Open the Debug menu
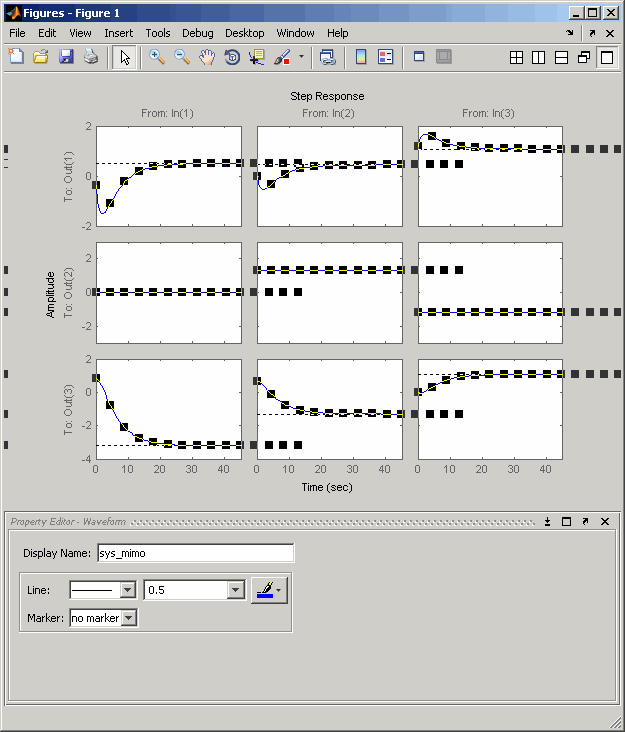The image size is (625, 732). tap(197, 33)
